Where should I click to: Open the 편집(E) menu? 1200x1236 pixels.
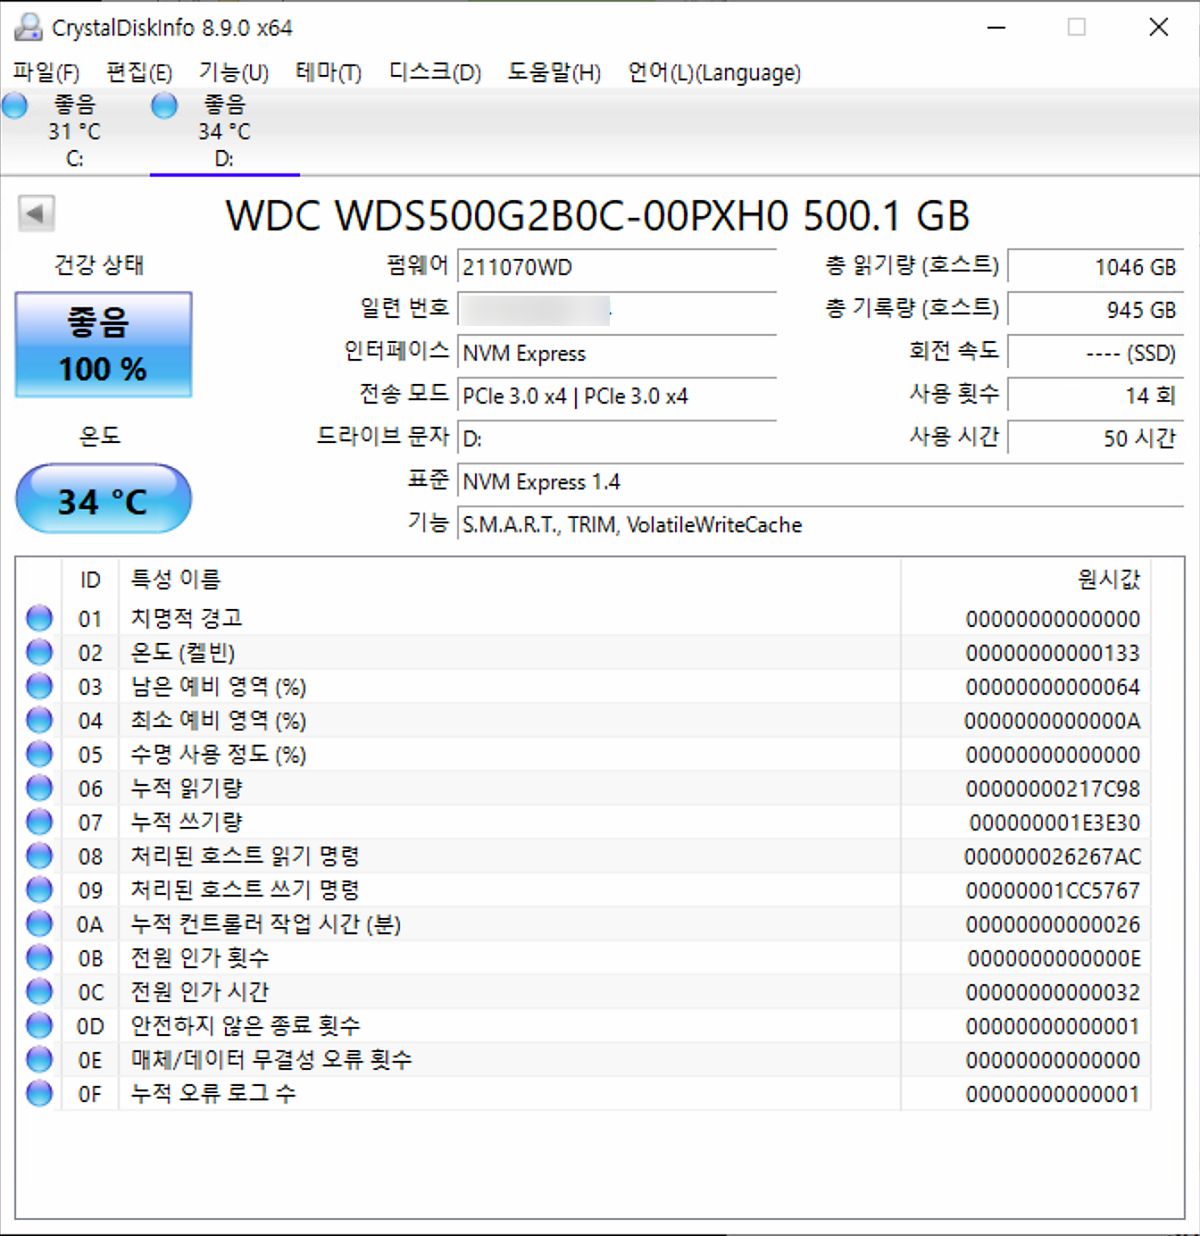[x=139, y=72]
